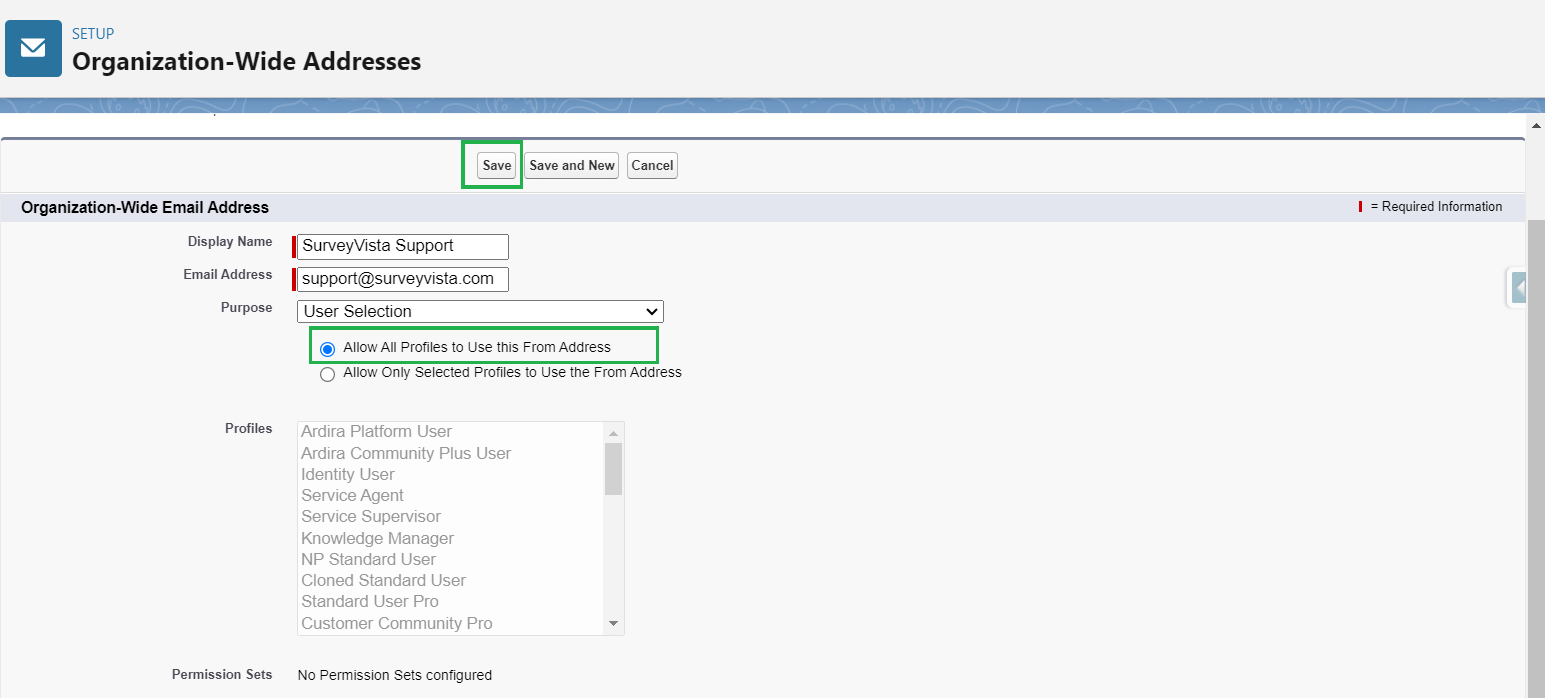Open the Purpose dropdown
The height and width of the screenshot is (698, 1545).
(x=480, y=311)
